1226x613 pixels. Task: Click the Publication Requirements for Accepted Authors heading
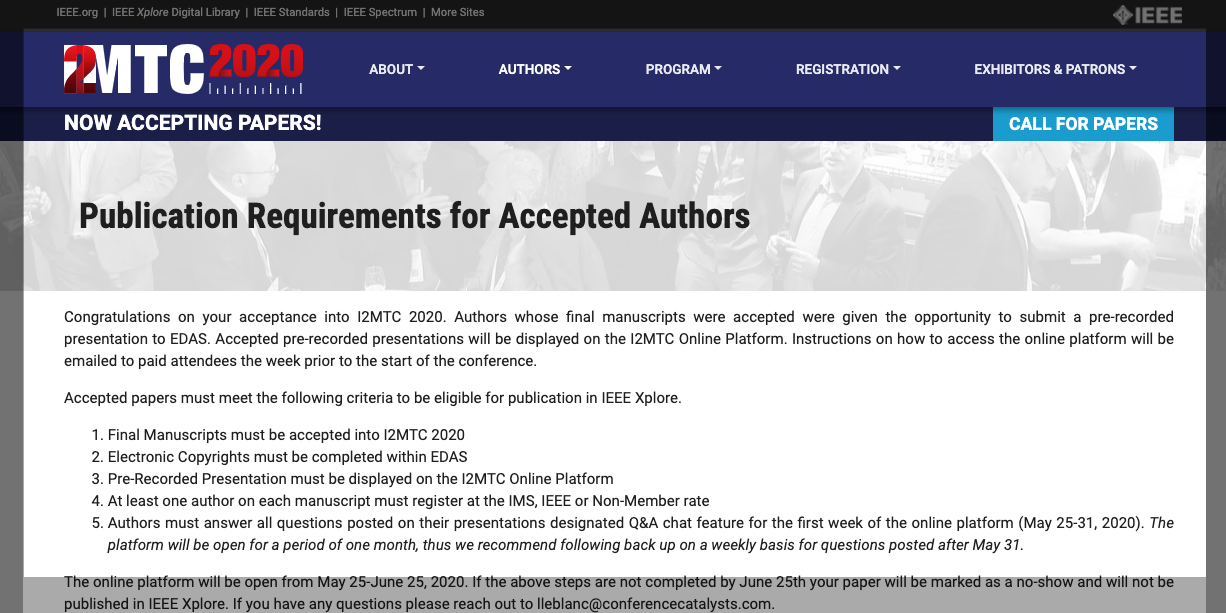click(x=414, y=215)
